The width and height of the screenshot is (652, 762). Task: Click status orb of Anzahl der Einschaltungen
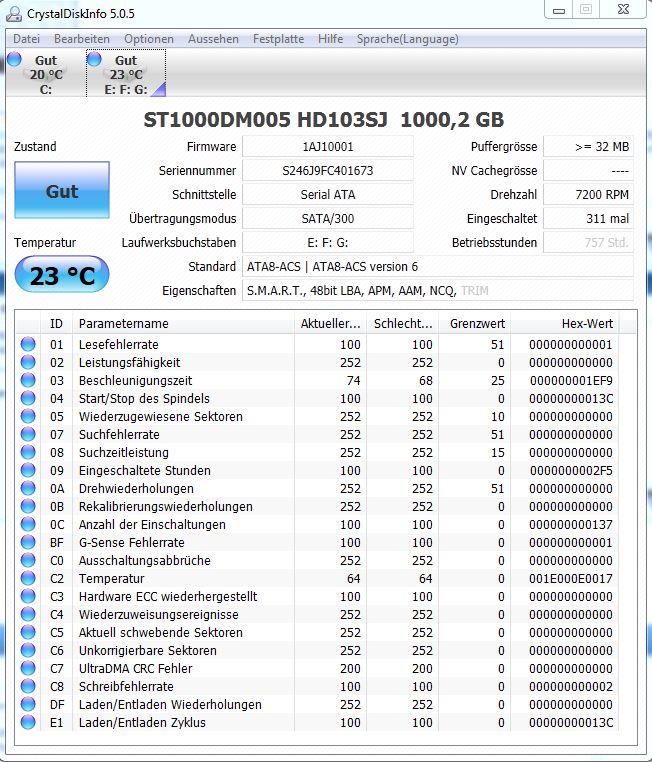tap(28, 524)
